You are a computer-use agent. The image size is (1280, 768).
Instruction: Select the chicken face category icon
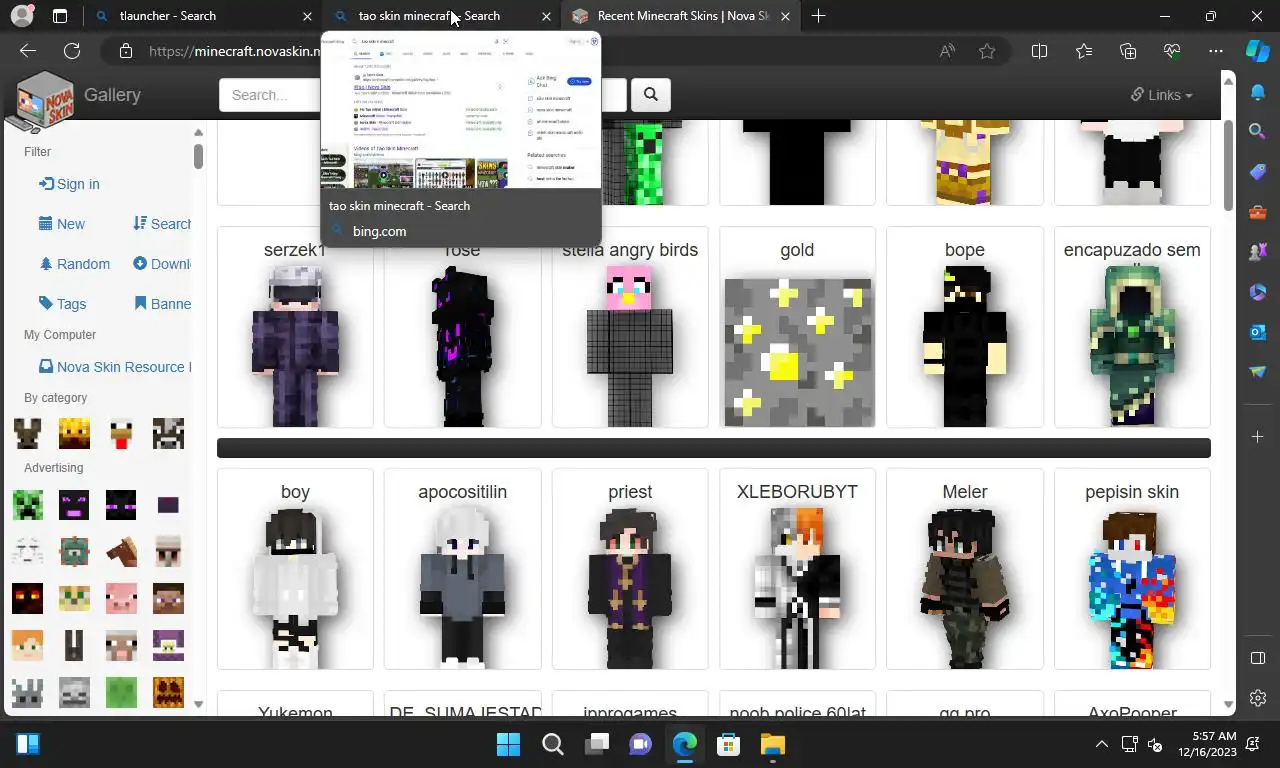121,433
